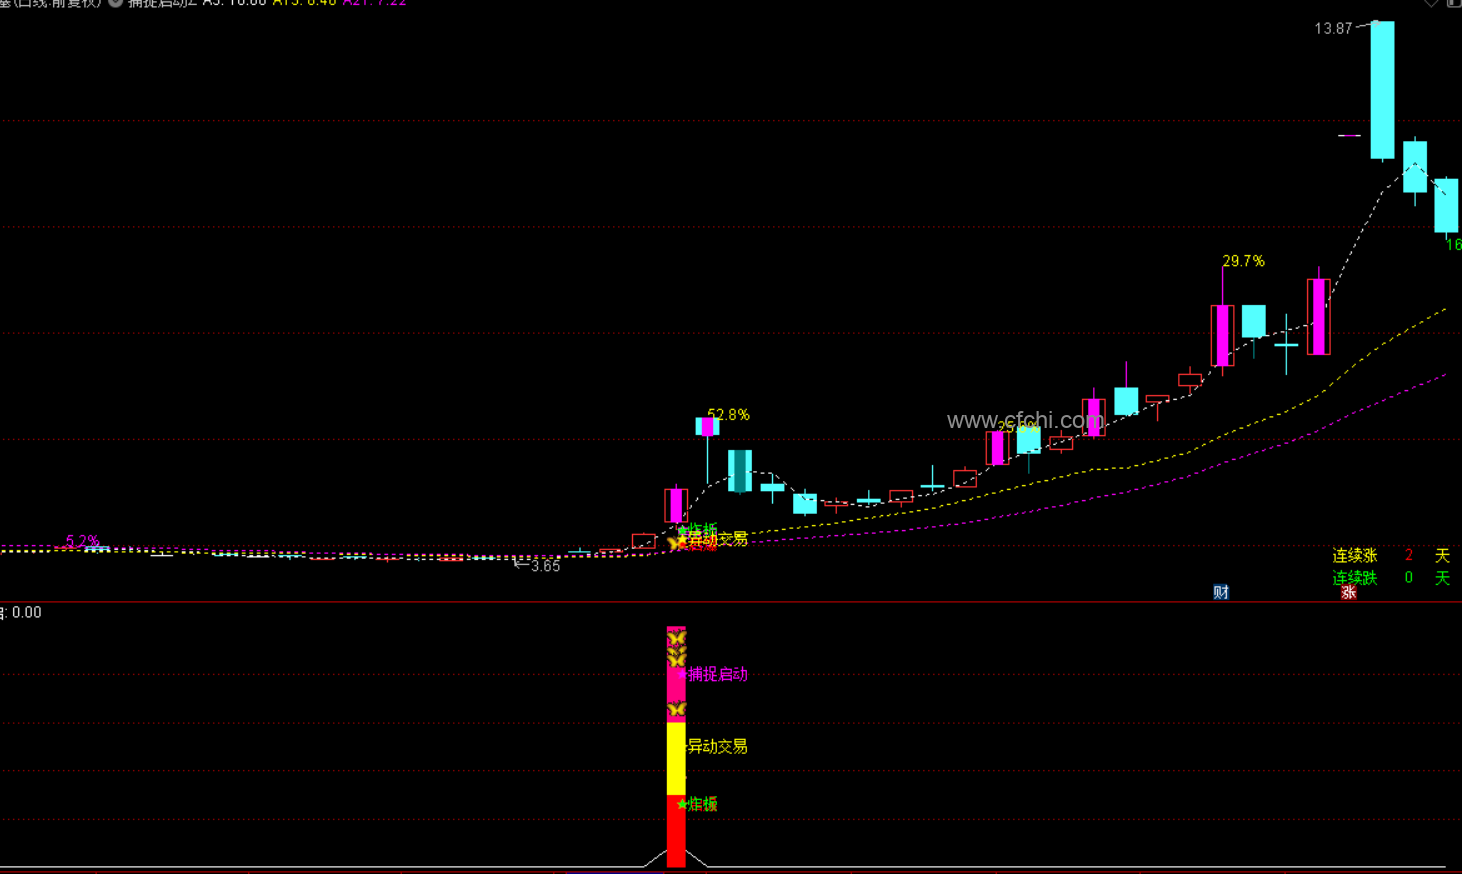Click the topmost butterfly icon on signal bar
The width and height of the screenshot is (1462, 874).
[x=676, y=638]
